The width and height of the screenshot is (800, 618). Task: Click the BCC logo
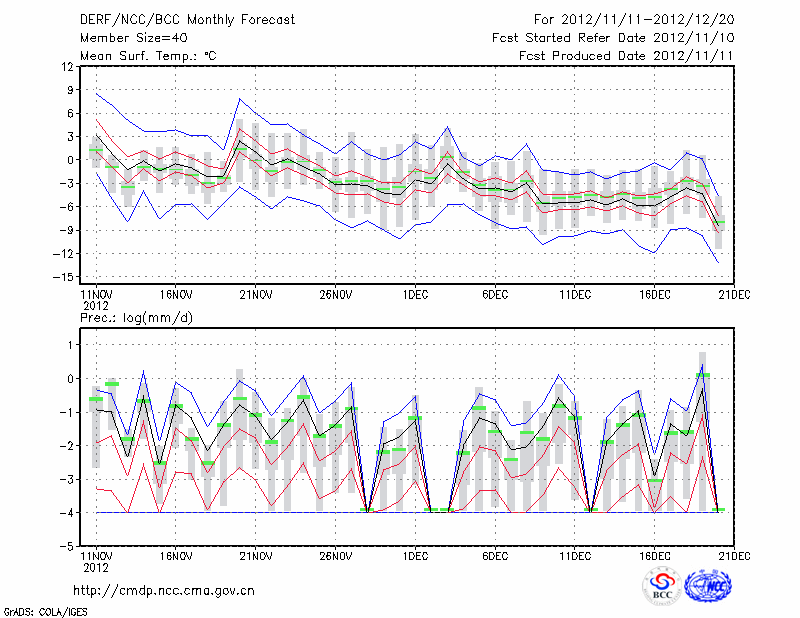[661, 586]
